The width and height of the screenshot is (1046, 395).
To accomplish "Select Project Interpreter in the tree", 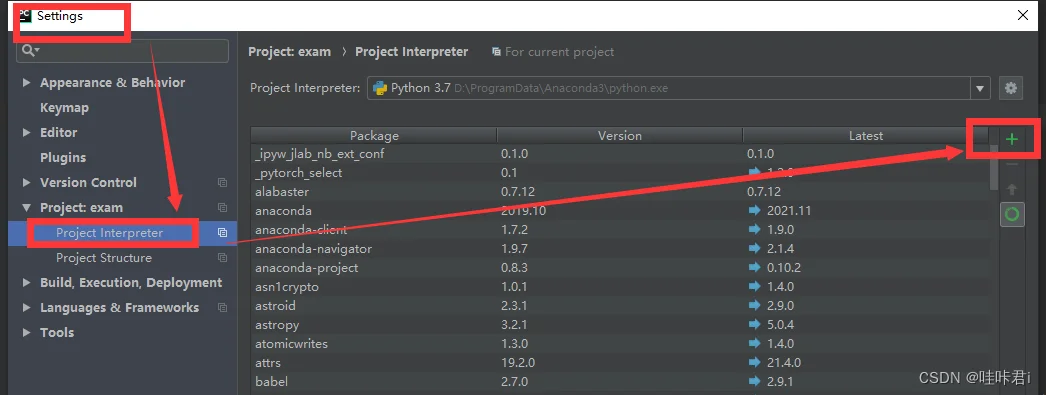I will point(109,233).
